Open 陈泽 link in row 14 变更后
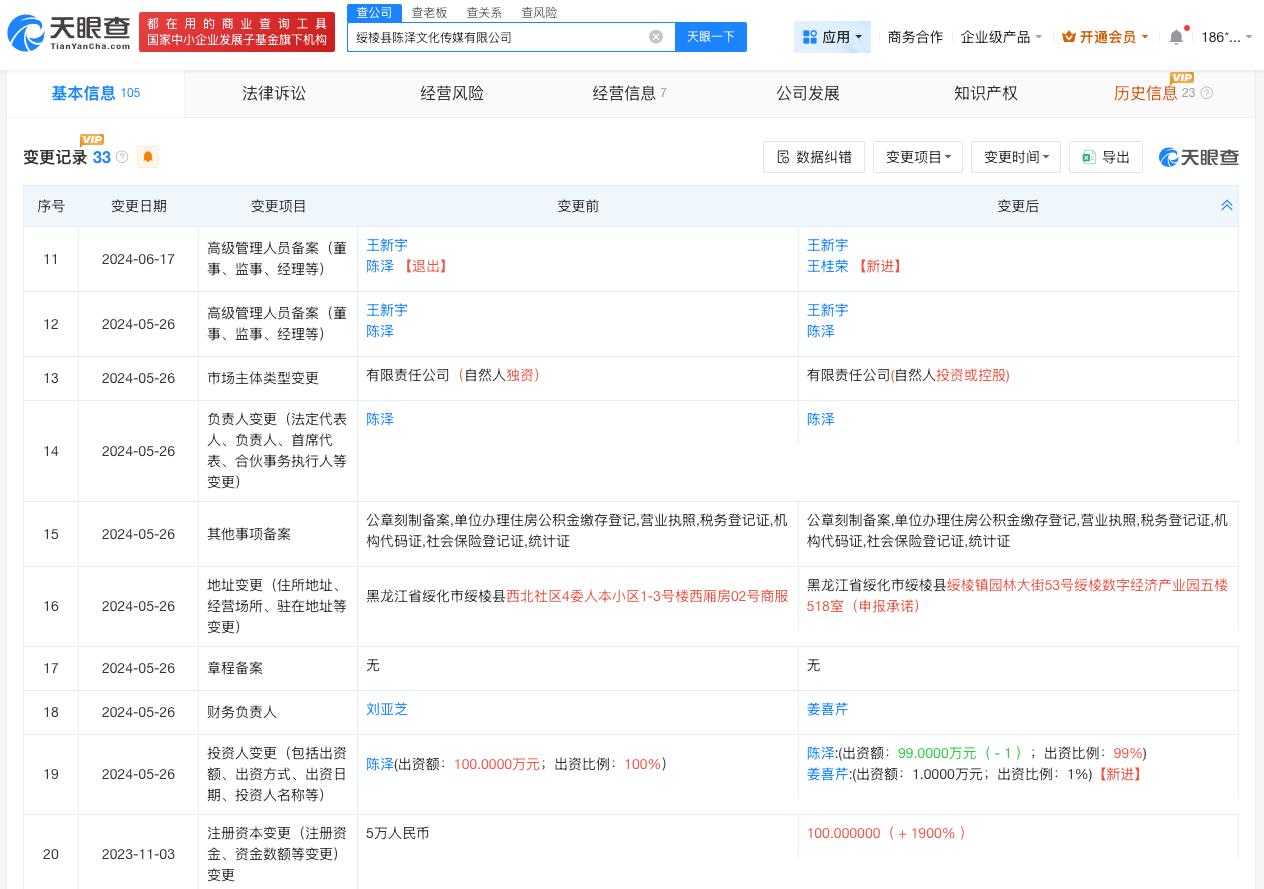This screenshot has height=889, width=1264. [x=821, y=419]
